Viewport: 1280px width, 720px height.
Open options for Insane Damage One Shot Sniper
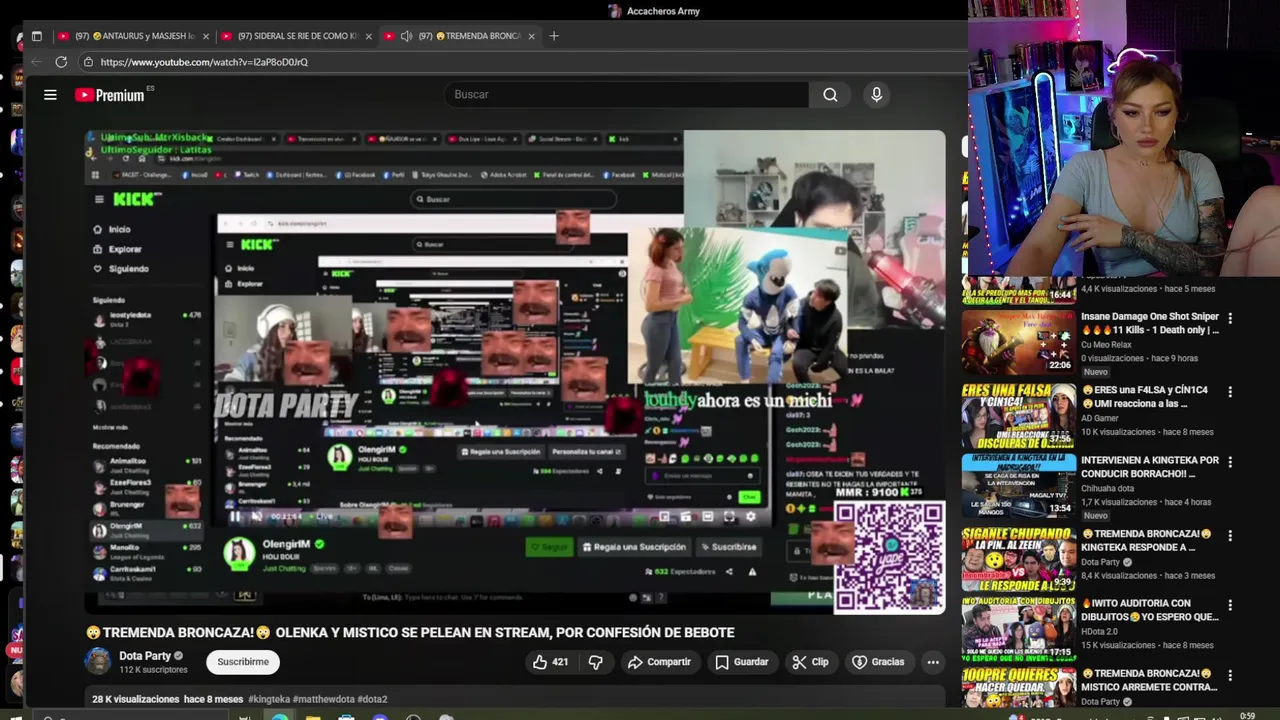coord(1230,318)
